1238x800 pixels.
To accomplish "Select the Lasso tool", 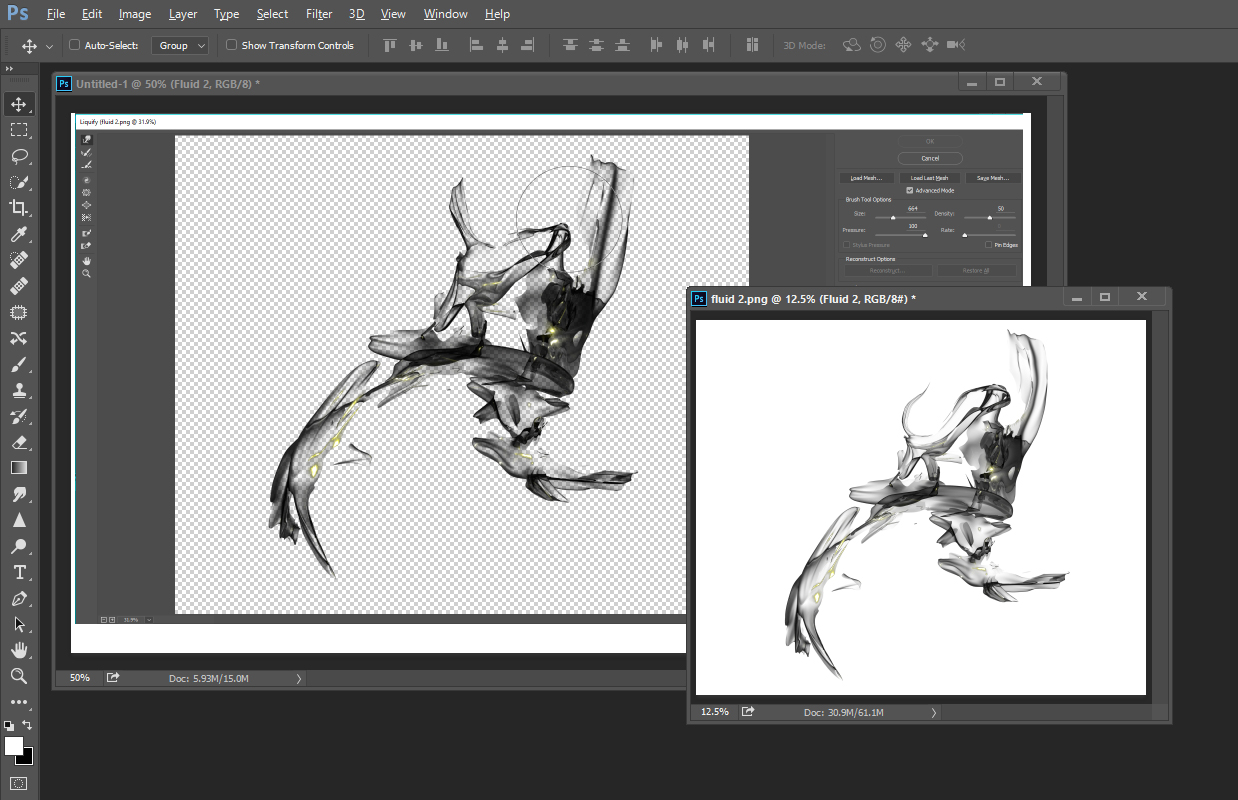I will [x=19, y=156].
